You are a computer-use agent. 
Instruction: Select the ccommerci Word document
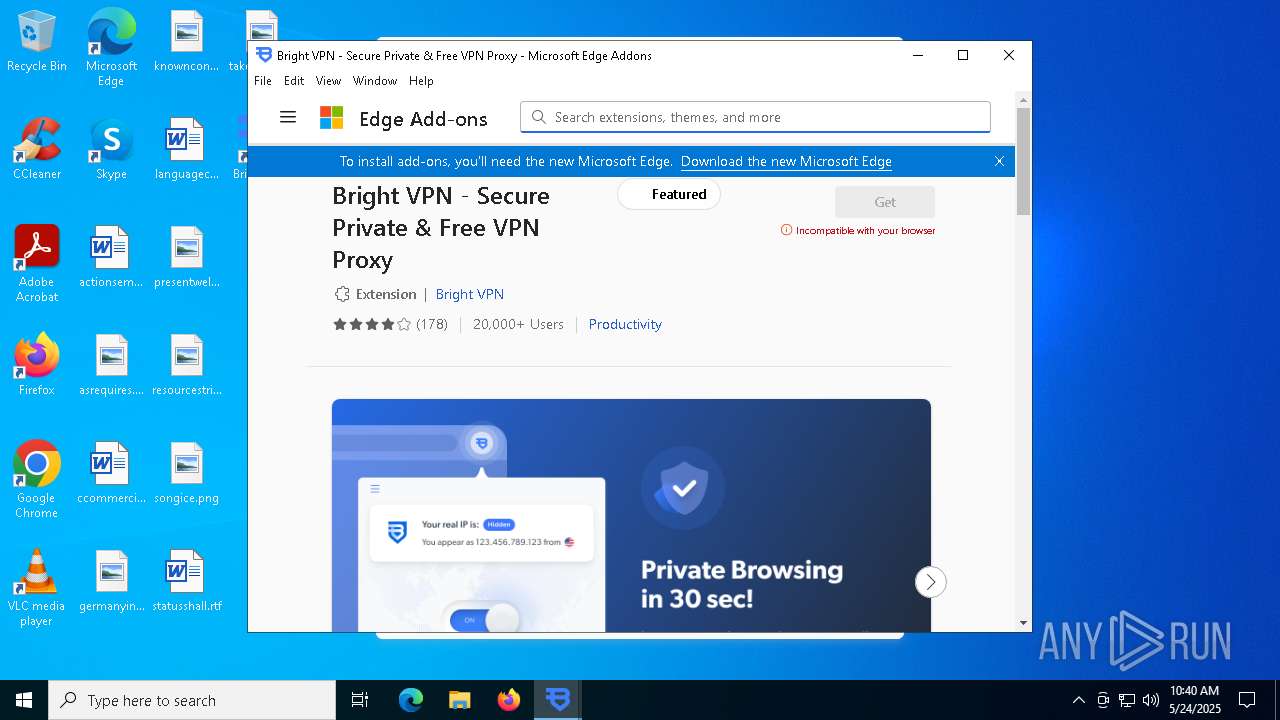click(x=111, y=474)
